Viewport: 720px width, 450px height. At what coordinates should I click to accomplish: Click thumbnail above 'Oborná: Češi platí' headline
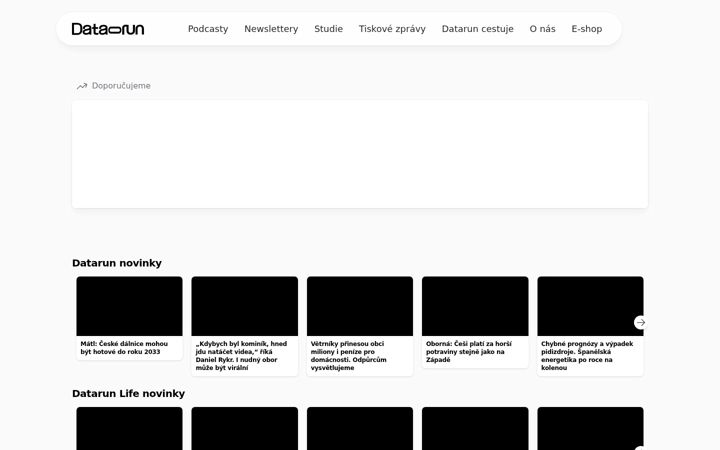point(475,306)
